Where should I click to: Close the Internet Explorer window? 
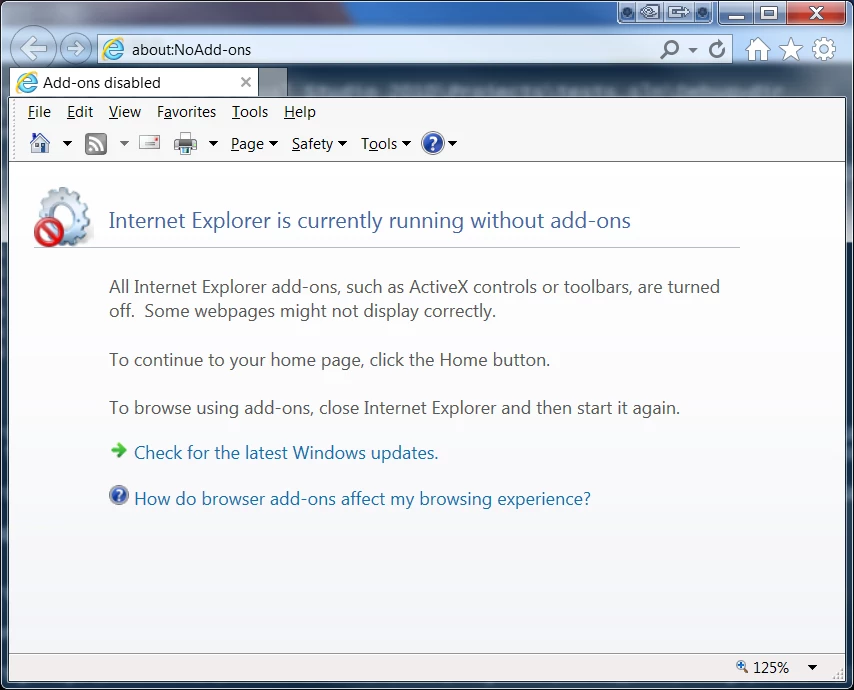point(816,13)
